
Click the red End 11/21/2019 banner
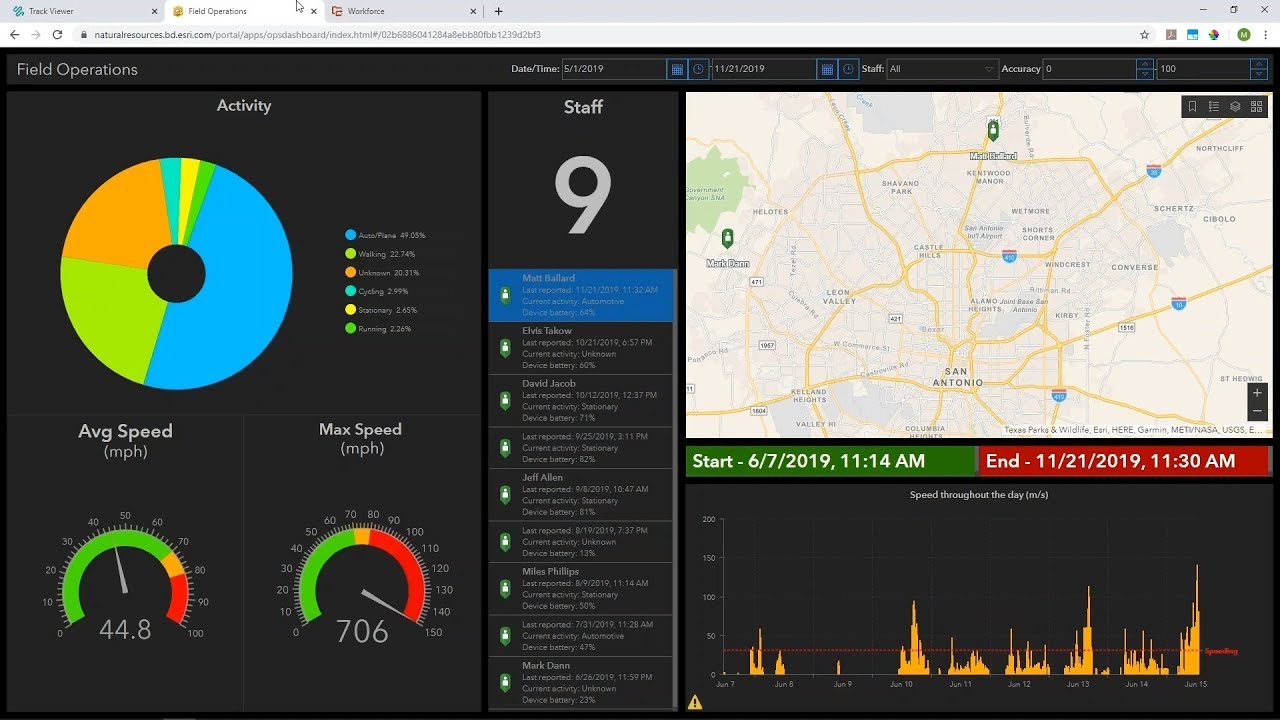tap(1123, 461)
